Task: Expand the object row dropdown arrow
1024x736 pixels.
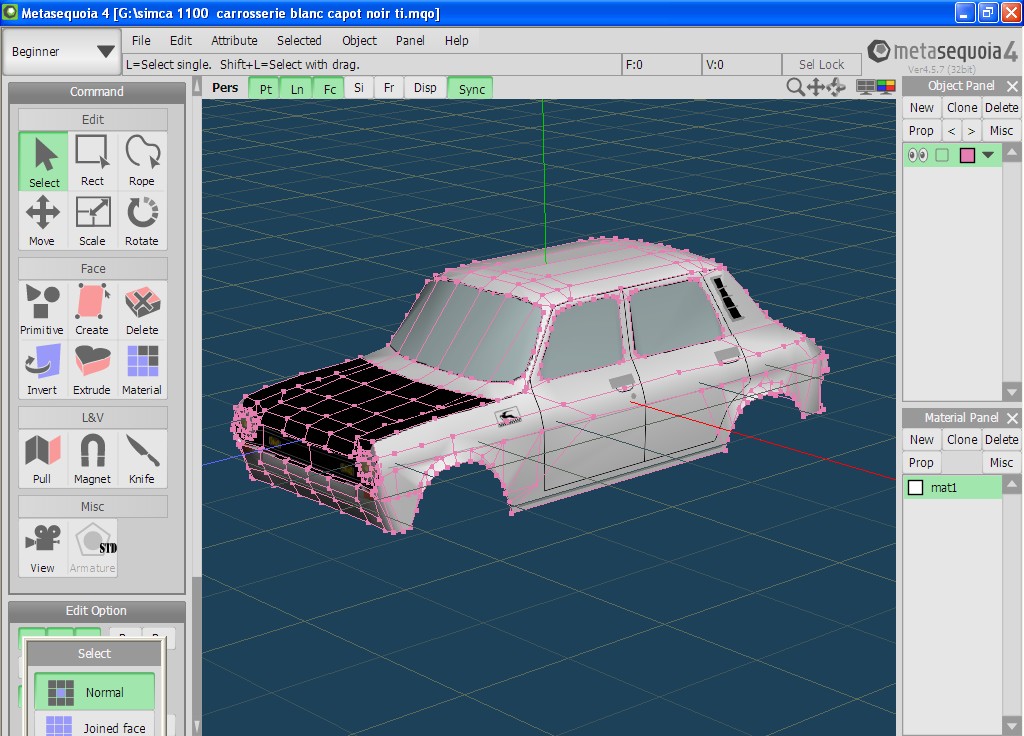Action: coord(988,155)
